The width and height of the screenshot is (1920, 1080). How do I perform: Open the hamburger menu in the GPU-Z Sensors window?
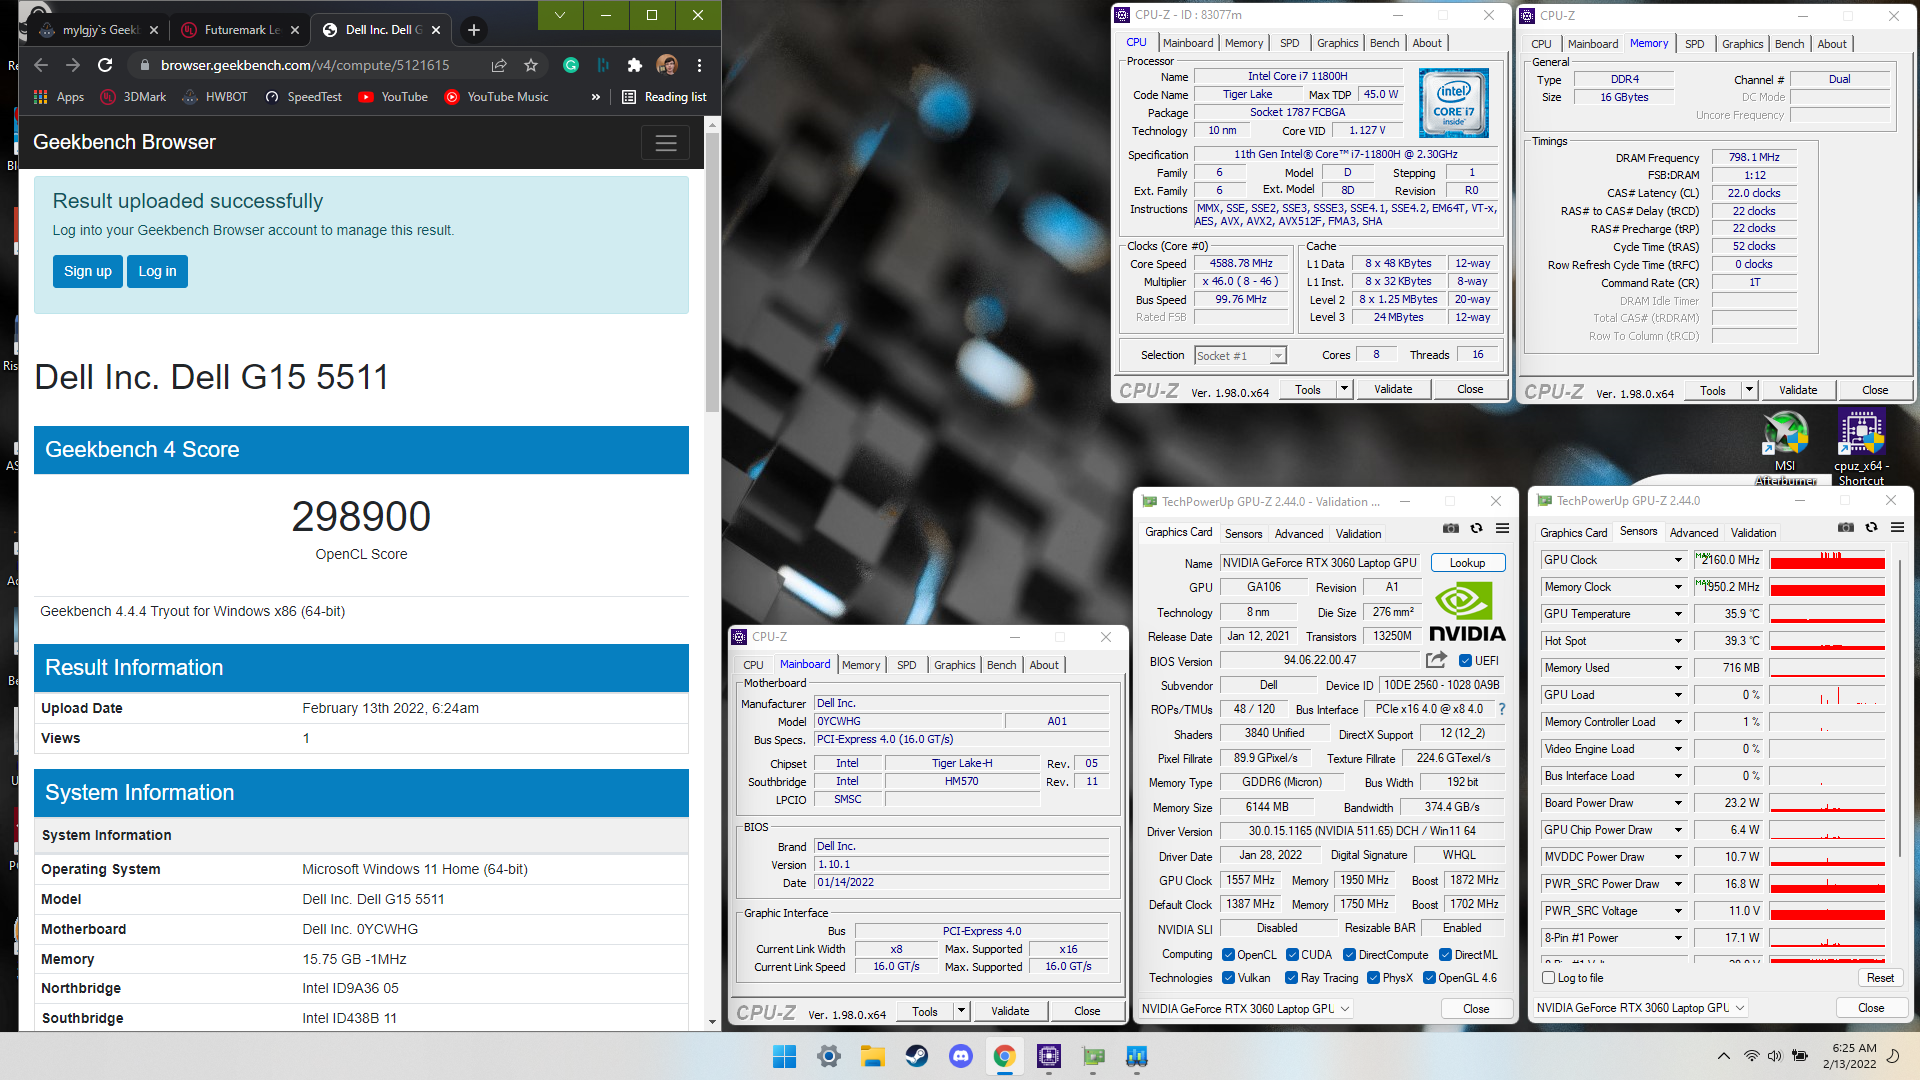tap(1897, 527)
